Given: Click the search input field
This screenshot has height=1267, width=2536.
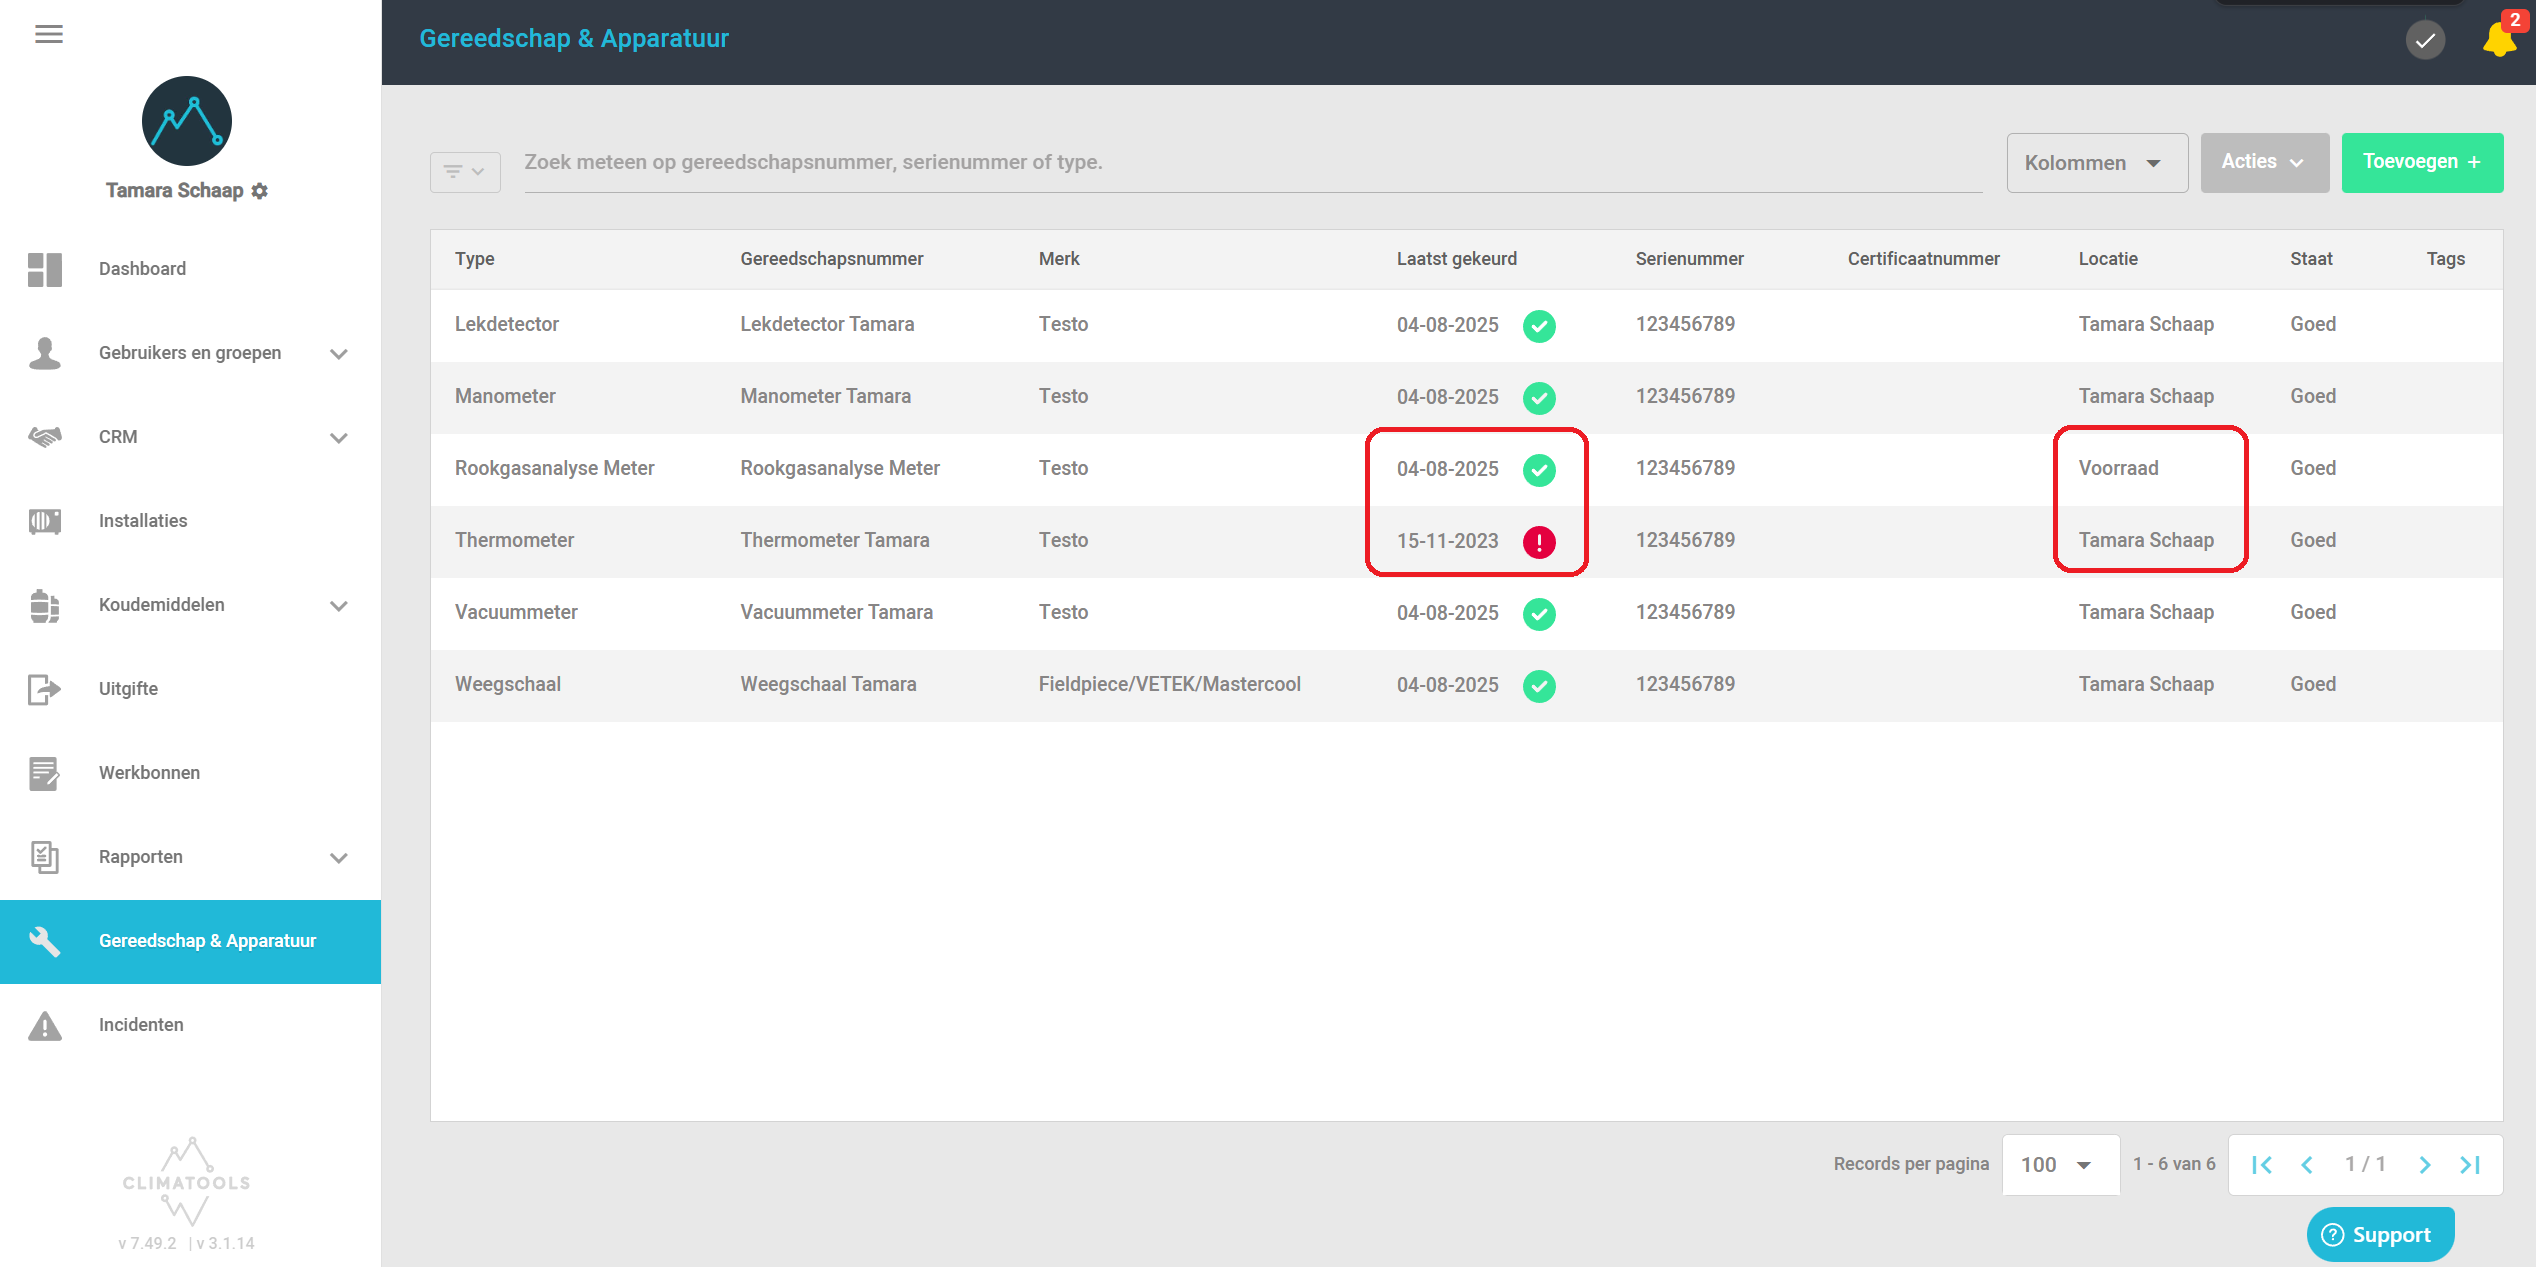Looking at the screenshot, I should [1250, 163].
